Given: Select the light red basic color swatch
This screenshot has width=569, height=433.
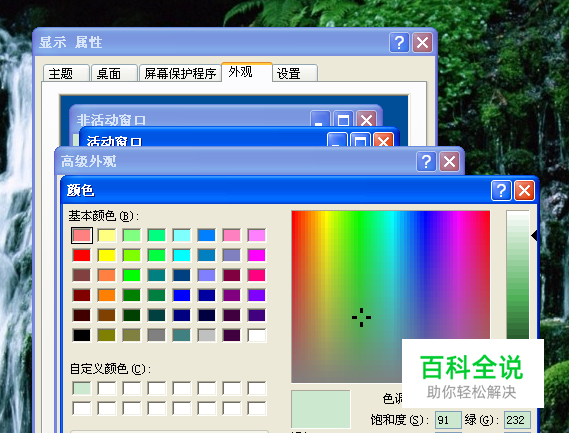Looking at the screenshot, I should click(x=82, y=235).
